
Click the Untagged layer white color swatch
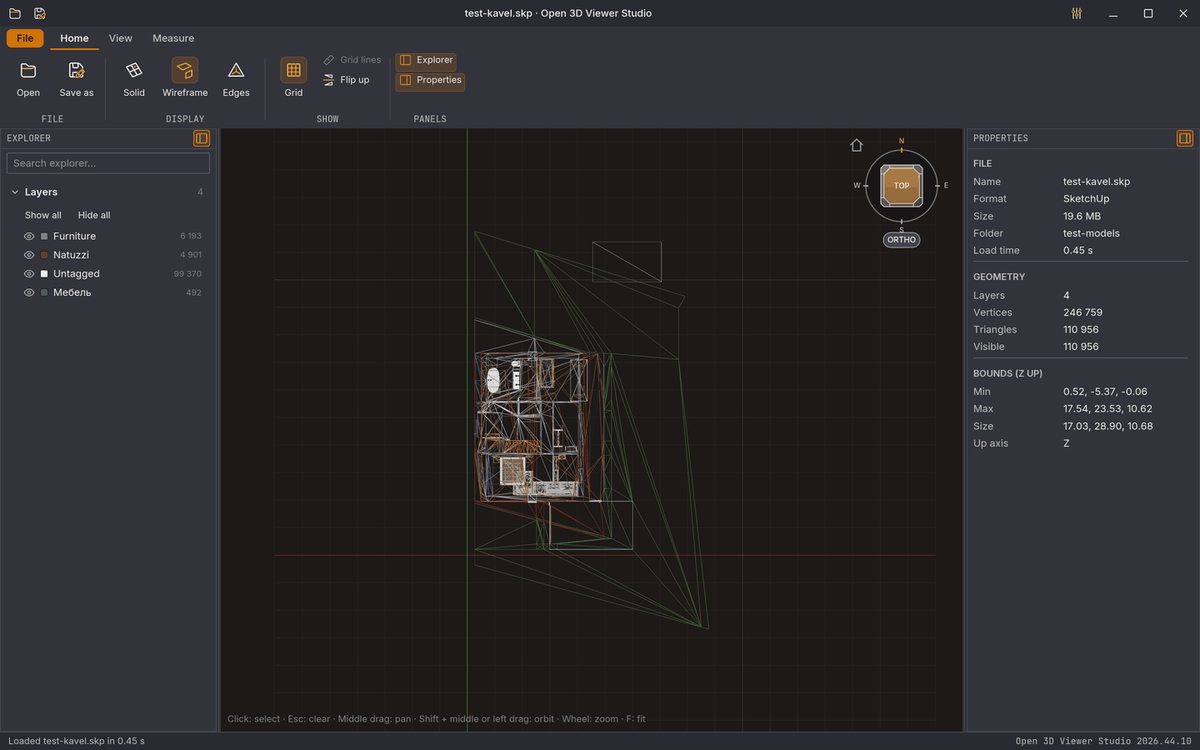[44, 274]
